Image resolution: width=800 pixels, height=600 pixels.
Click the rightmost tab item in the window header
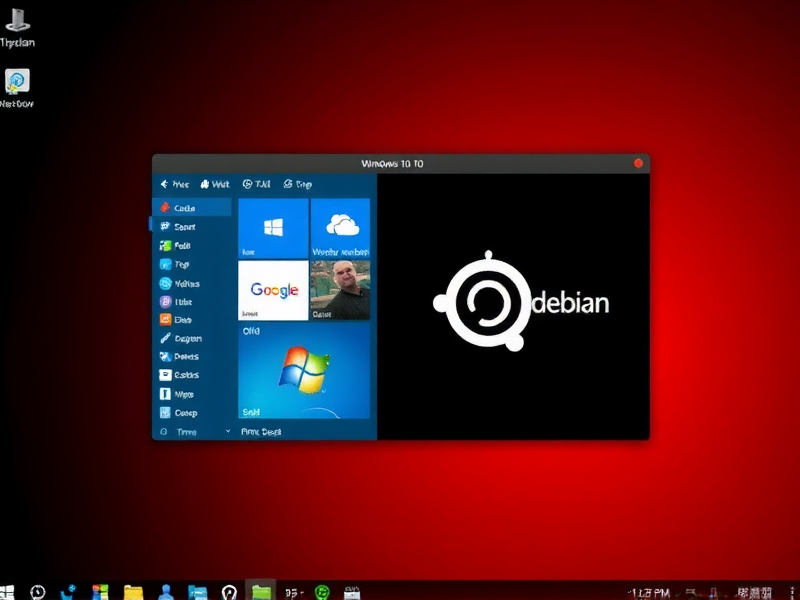pyautogui.click(x=297, y=184)
